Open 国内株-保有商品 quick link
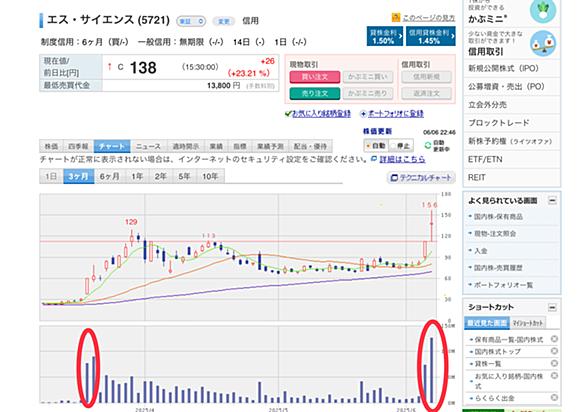Image resolution: width=586 pixels, height=412 pixels. click(498, 216)
